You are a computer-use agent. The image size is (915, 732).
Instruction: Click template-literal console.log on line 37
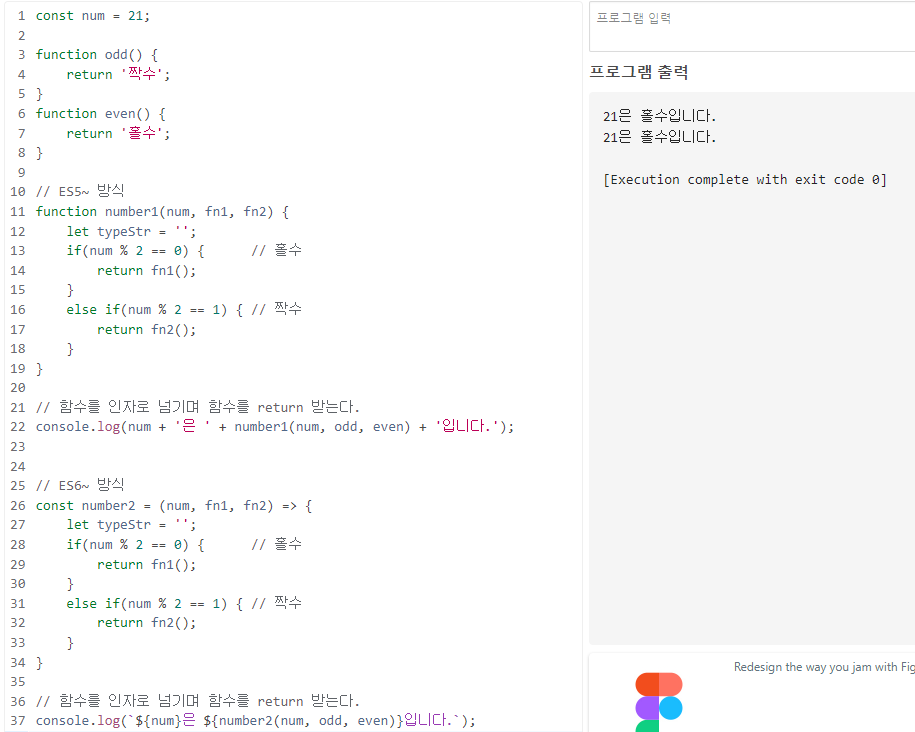(256, 720)
